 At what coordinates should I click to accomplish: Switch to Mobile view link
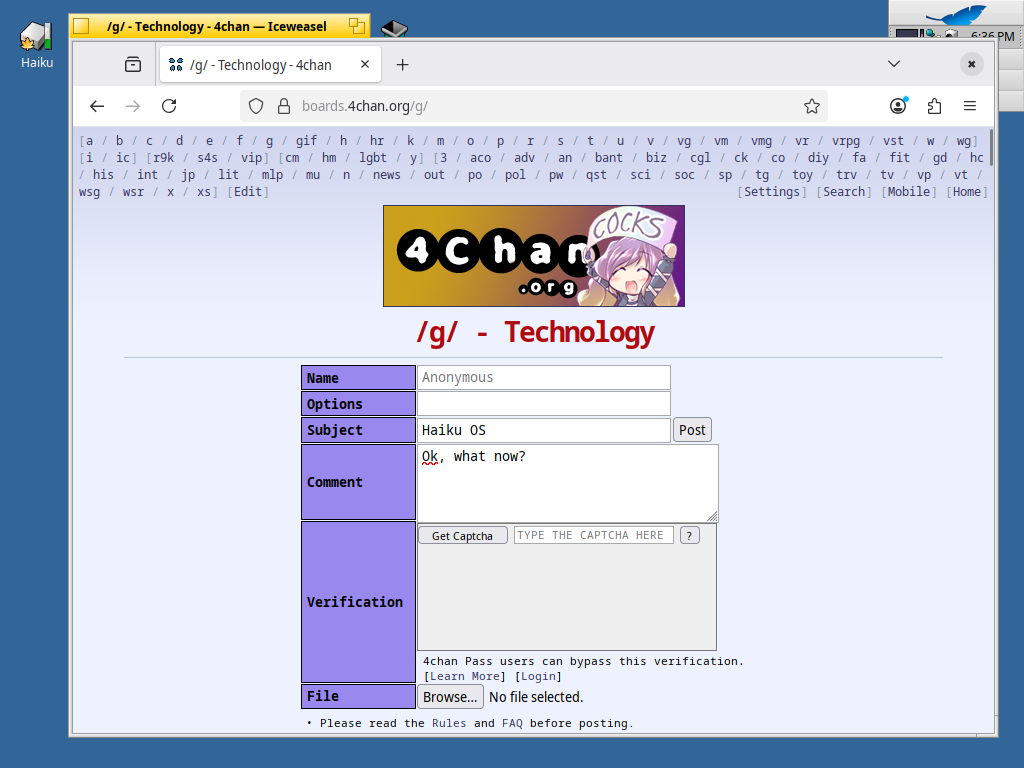(x=909, y=191)
